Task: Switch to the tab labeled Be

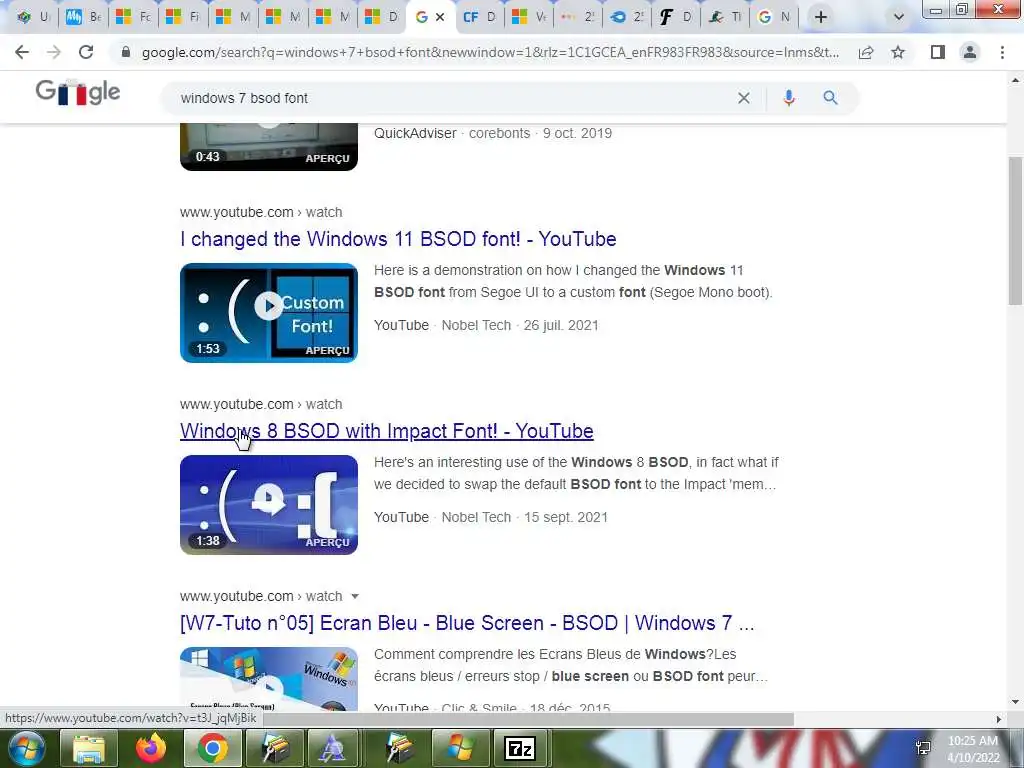Action: pyautogui.click(x=84, y=17)
